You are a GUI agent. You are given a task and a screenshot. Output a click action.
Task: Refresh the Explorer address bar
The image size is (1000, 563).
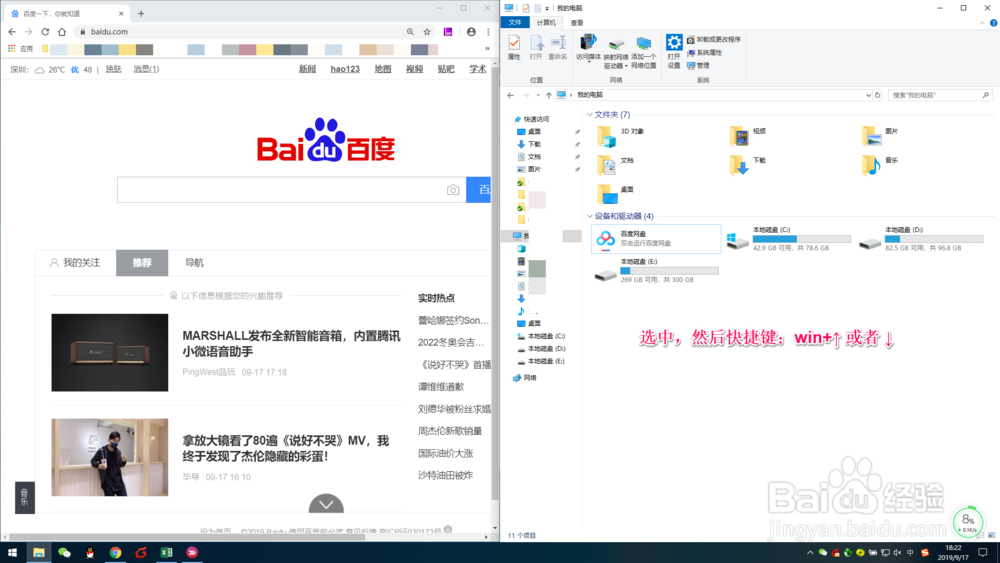(x=878, y=95)
